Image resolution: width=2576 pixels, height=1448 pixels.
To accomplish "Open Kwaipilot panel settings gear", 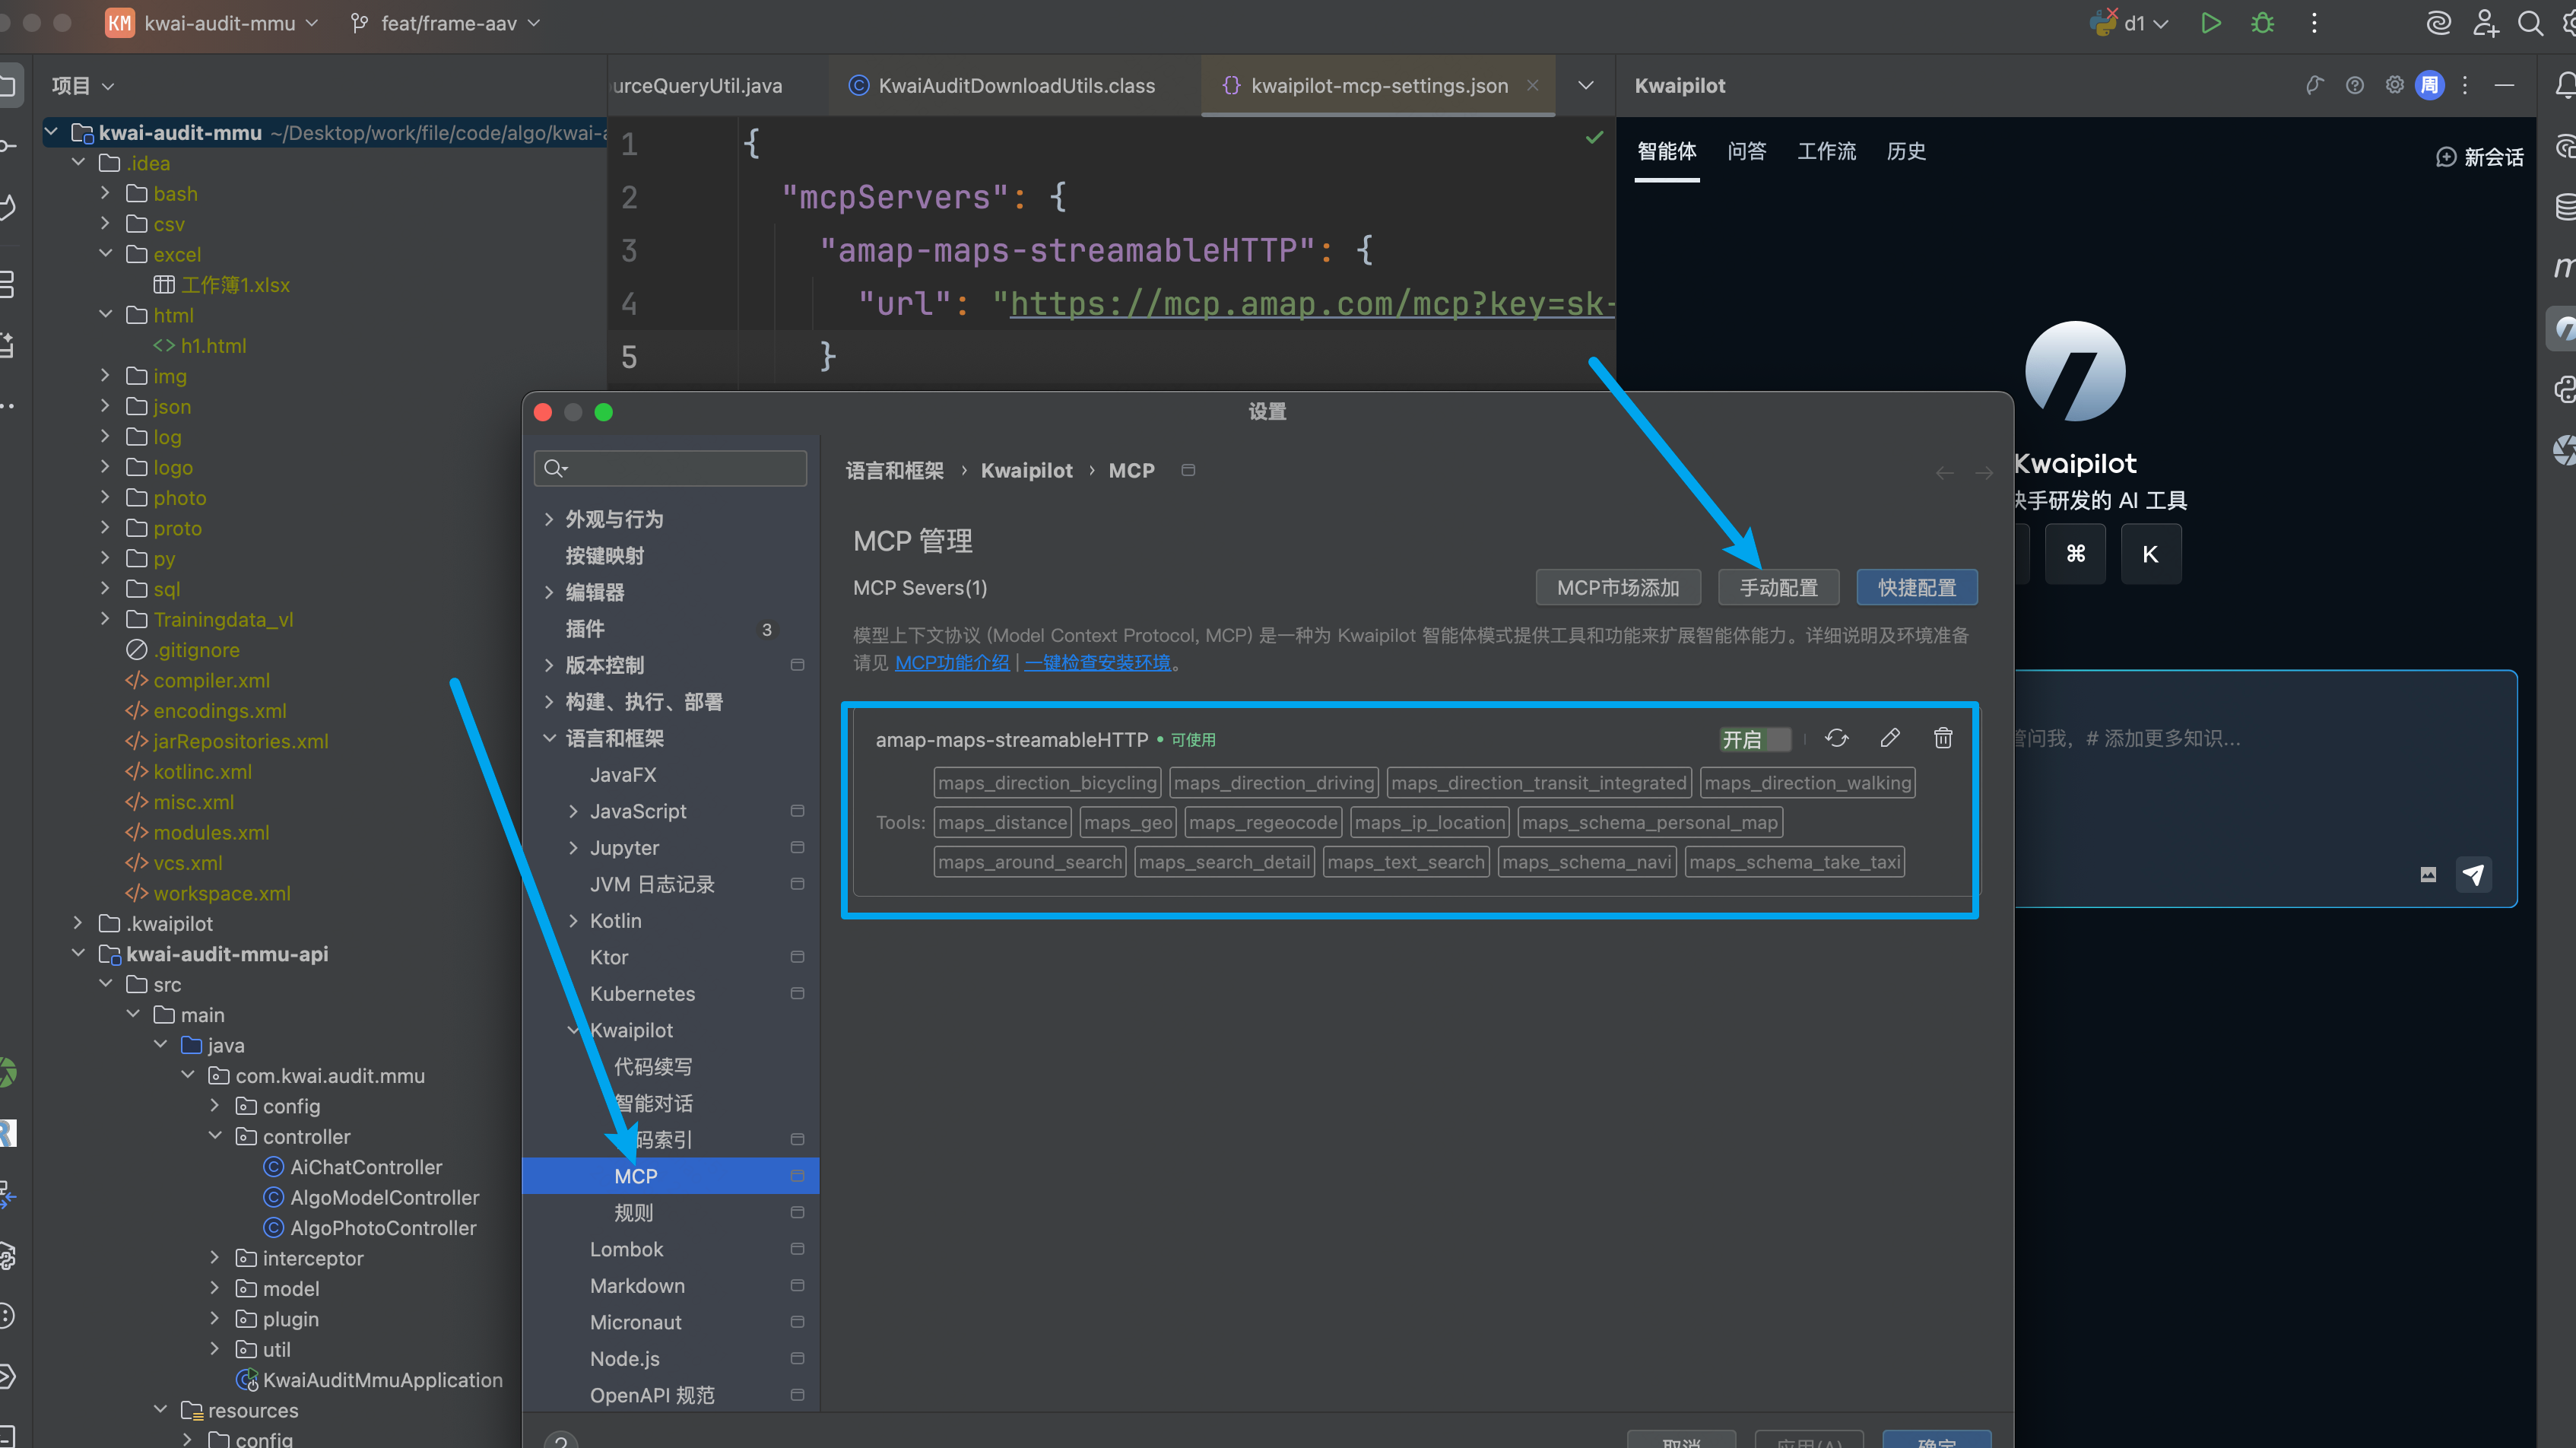I will click(2394, 85).
